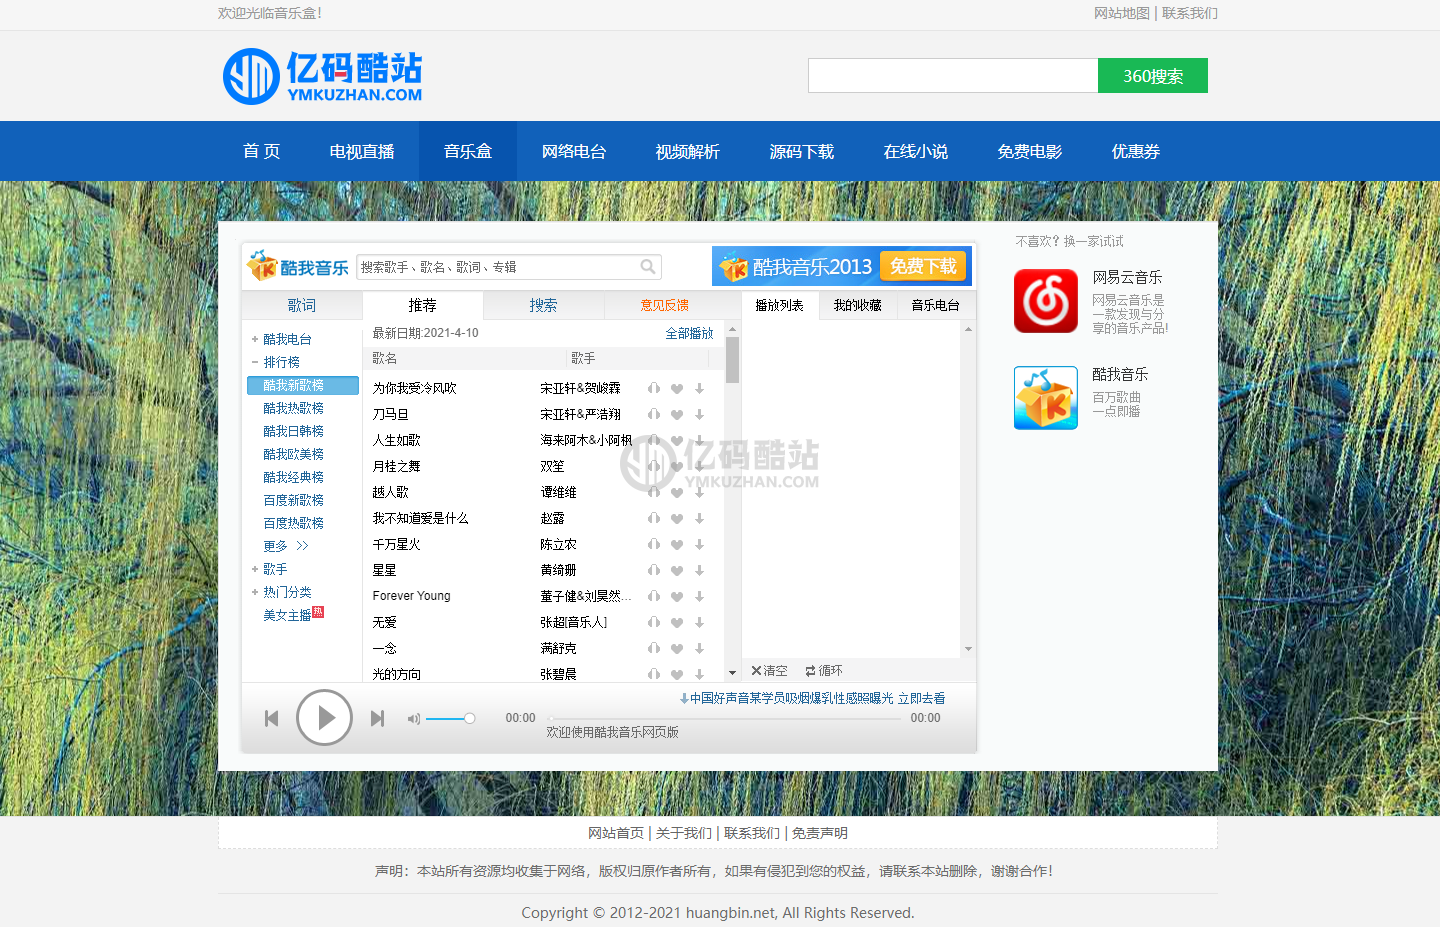Switch to 播放列表 tab

[780, 305]
